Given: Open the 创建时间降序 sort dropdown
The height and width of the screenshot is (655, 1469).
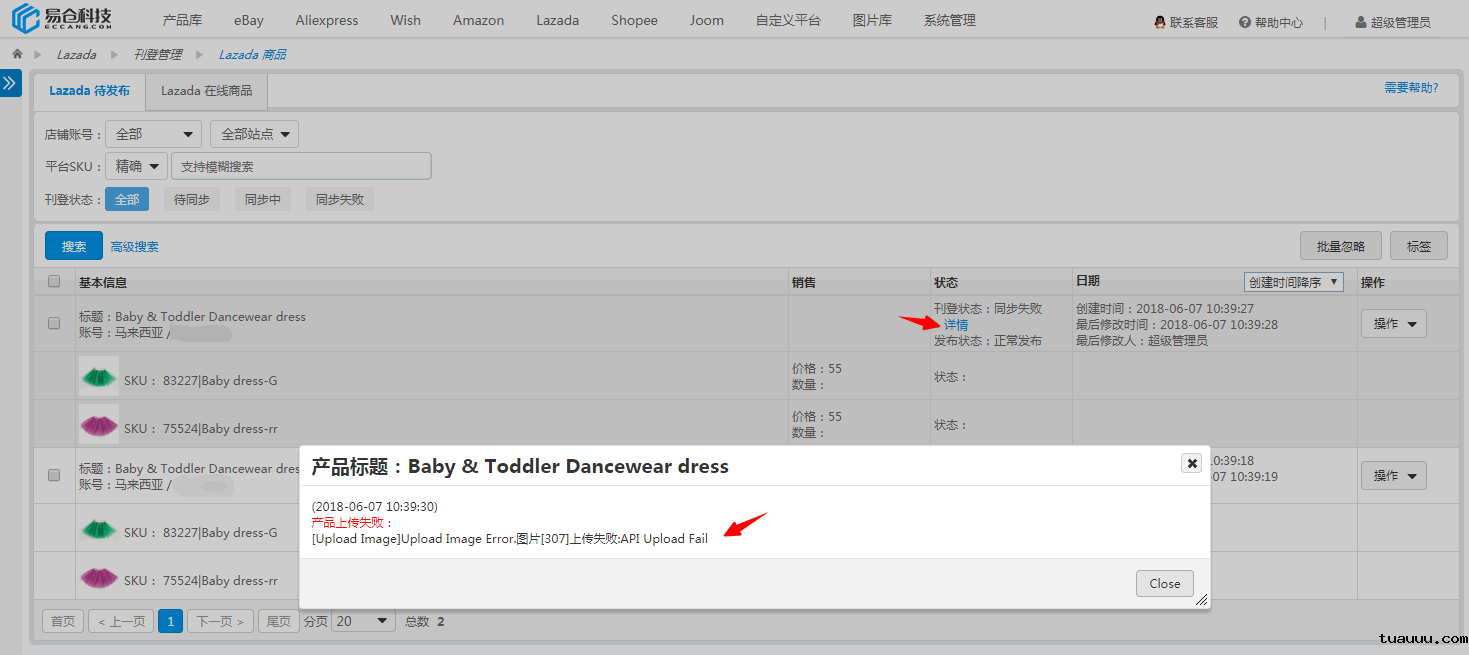Looking at the screenshot, I should click(x=1293, y=282).
